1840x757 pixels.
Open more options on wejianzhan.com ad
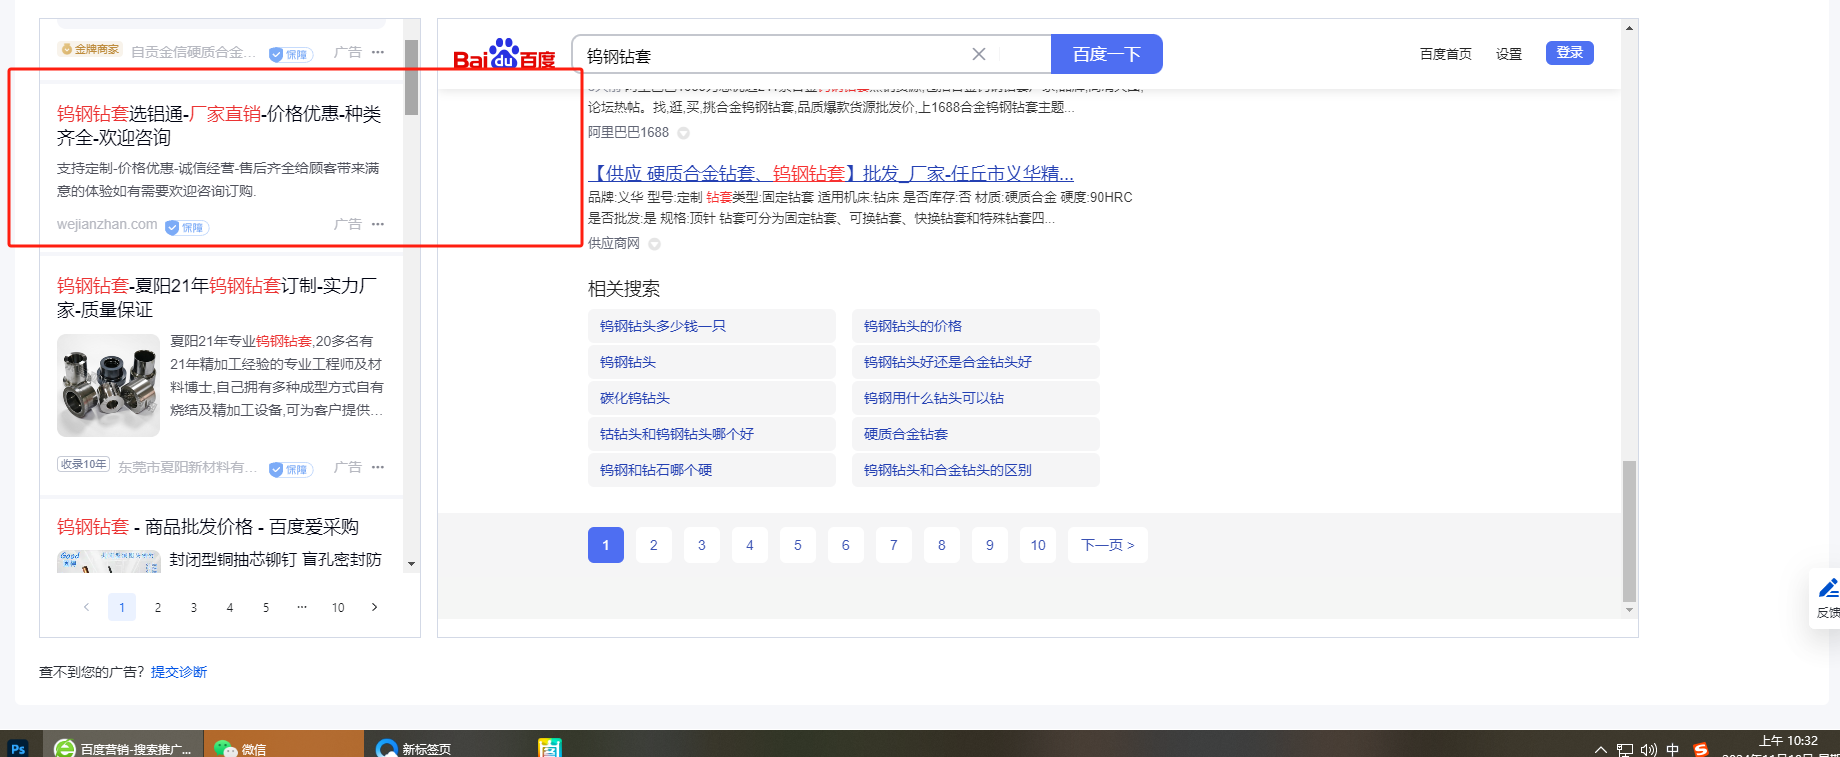(378, 224)
